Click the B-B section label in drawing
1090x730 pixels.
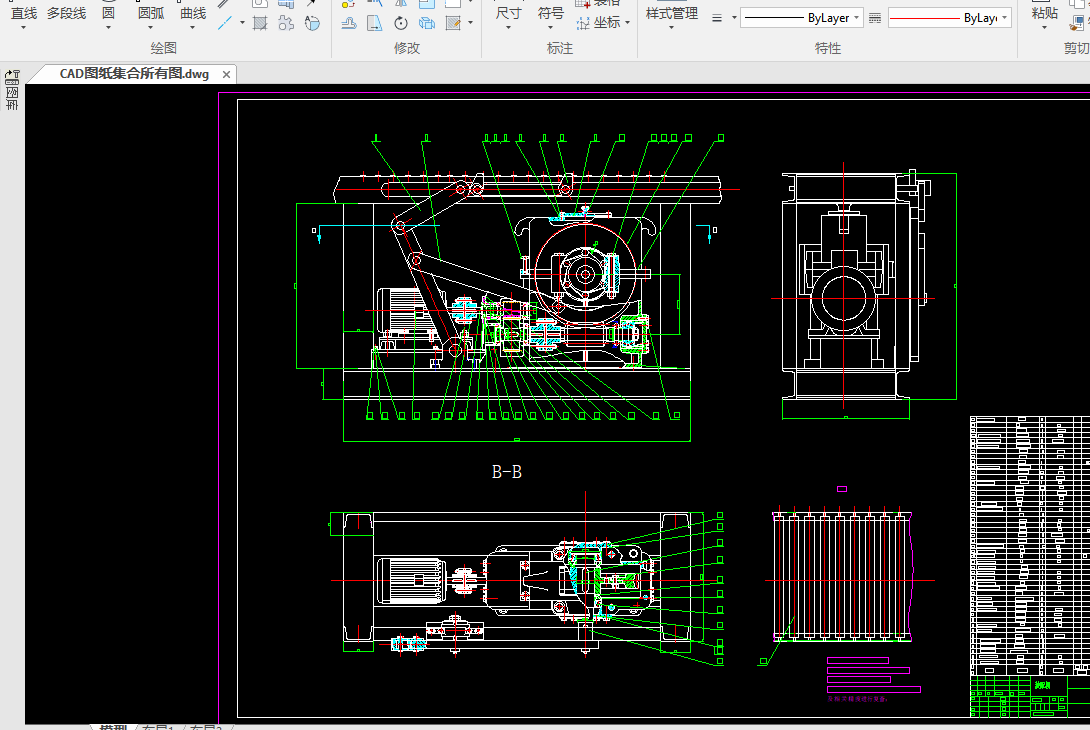tap(507, 472)
